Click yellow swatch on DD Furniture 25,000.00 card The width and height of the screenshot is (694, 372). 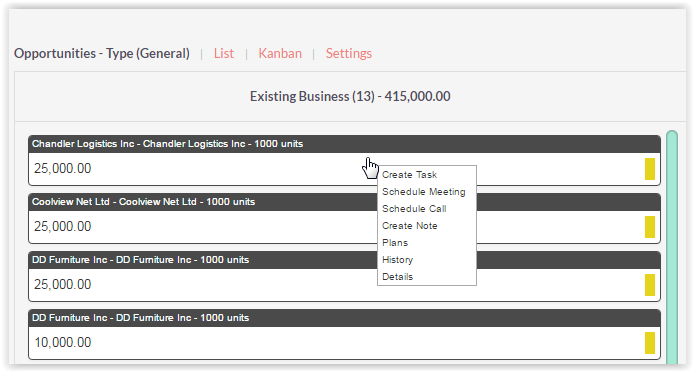(x=650, y=285)
